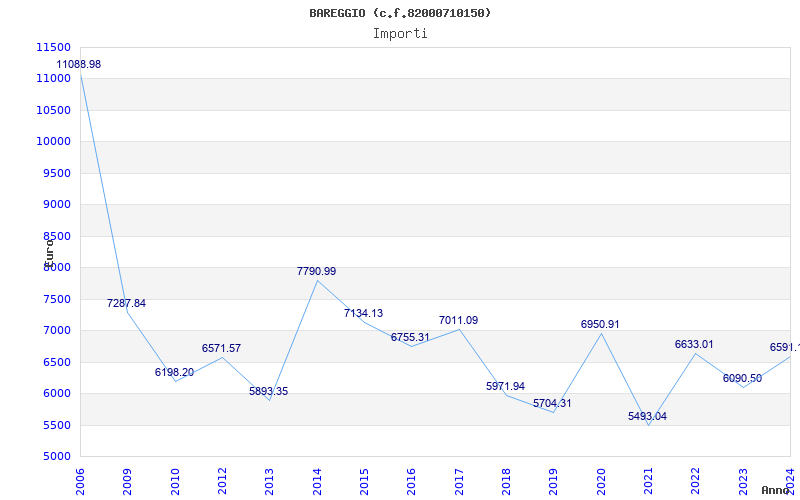800x500 pixels.
Task: Click y-axis value 11000
Action: pyautogui.click(x=53, y=79)
